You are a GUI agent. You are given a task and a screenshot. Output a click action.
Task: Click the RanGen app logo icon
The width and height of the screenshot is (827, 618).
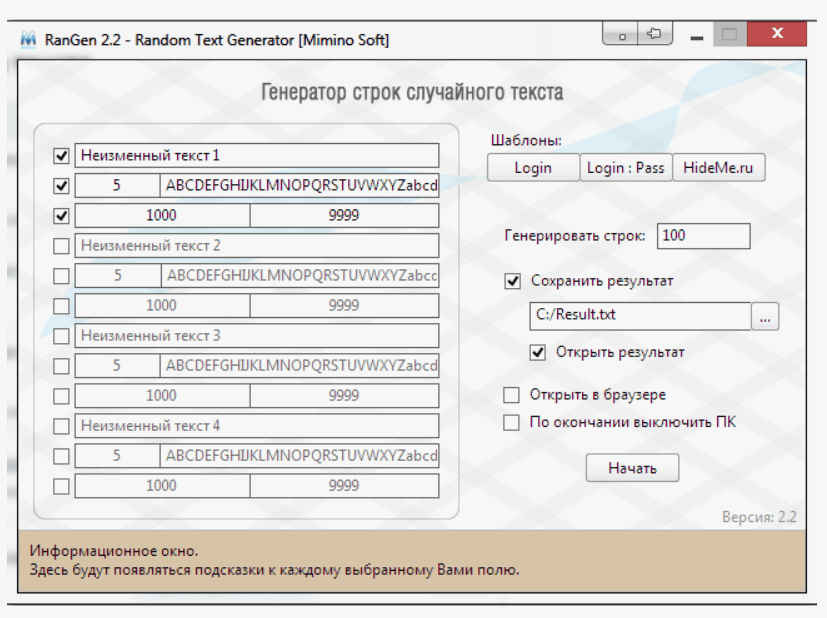(x=28, y=40)
